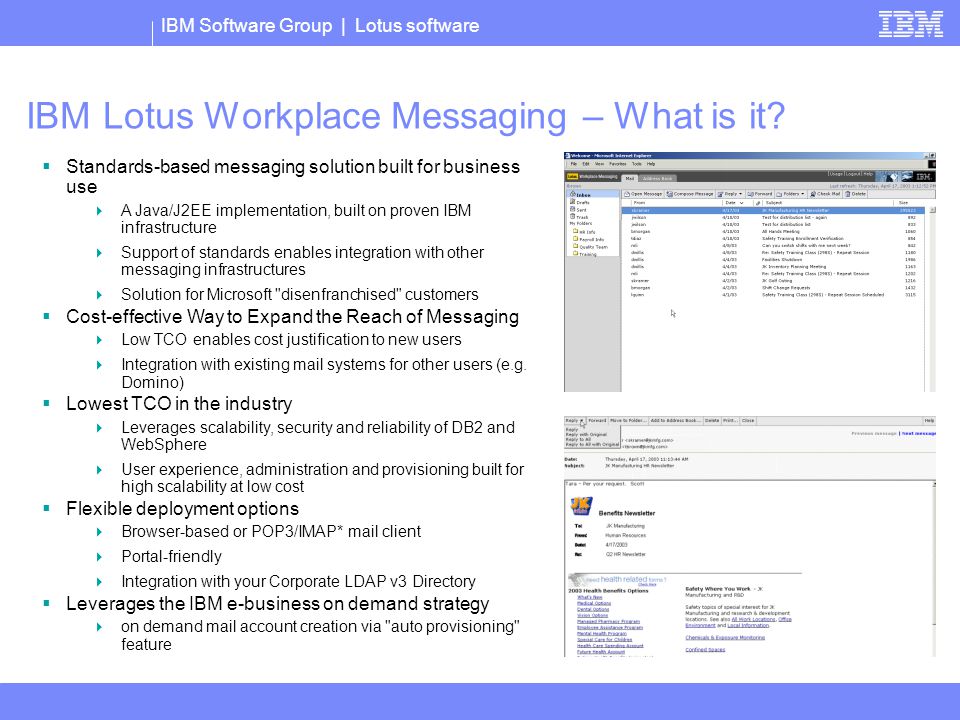
Task: Click the Quality Team folder icon
Action: [x=576, y=246]
